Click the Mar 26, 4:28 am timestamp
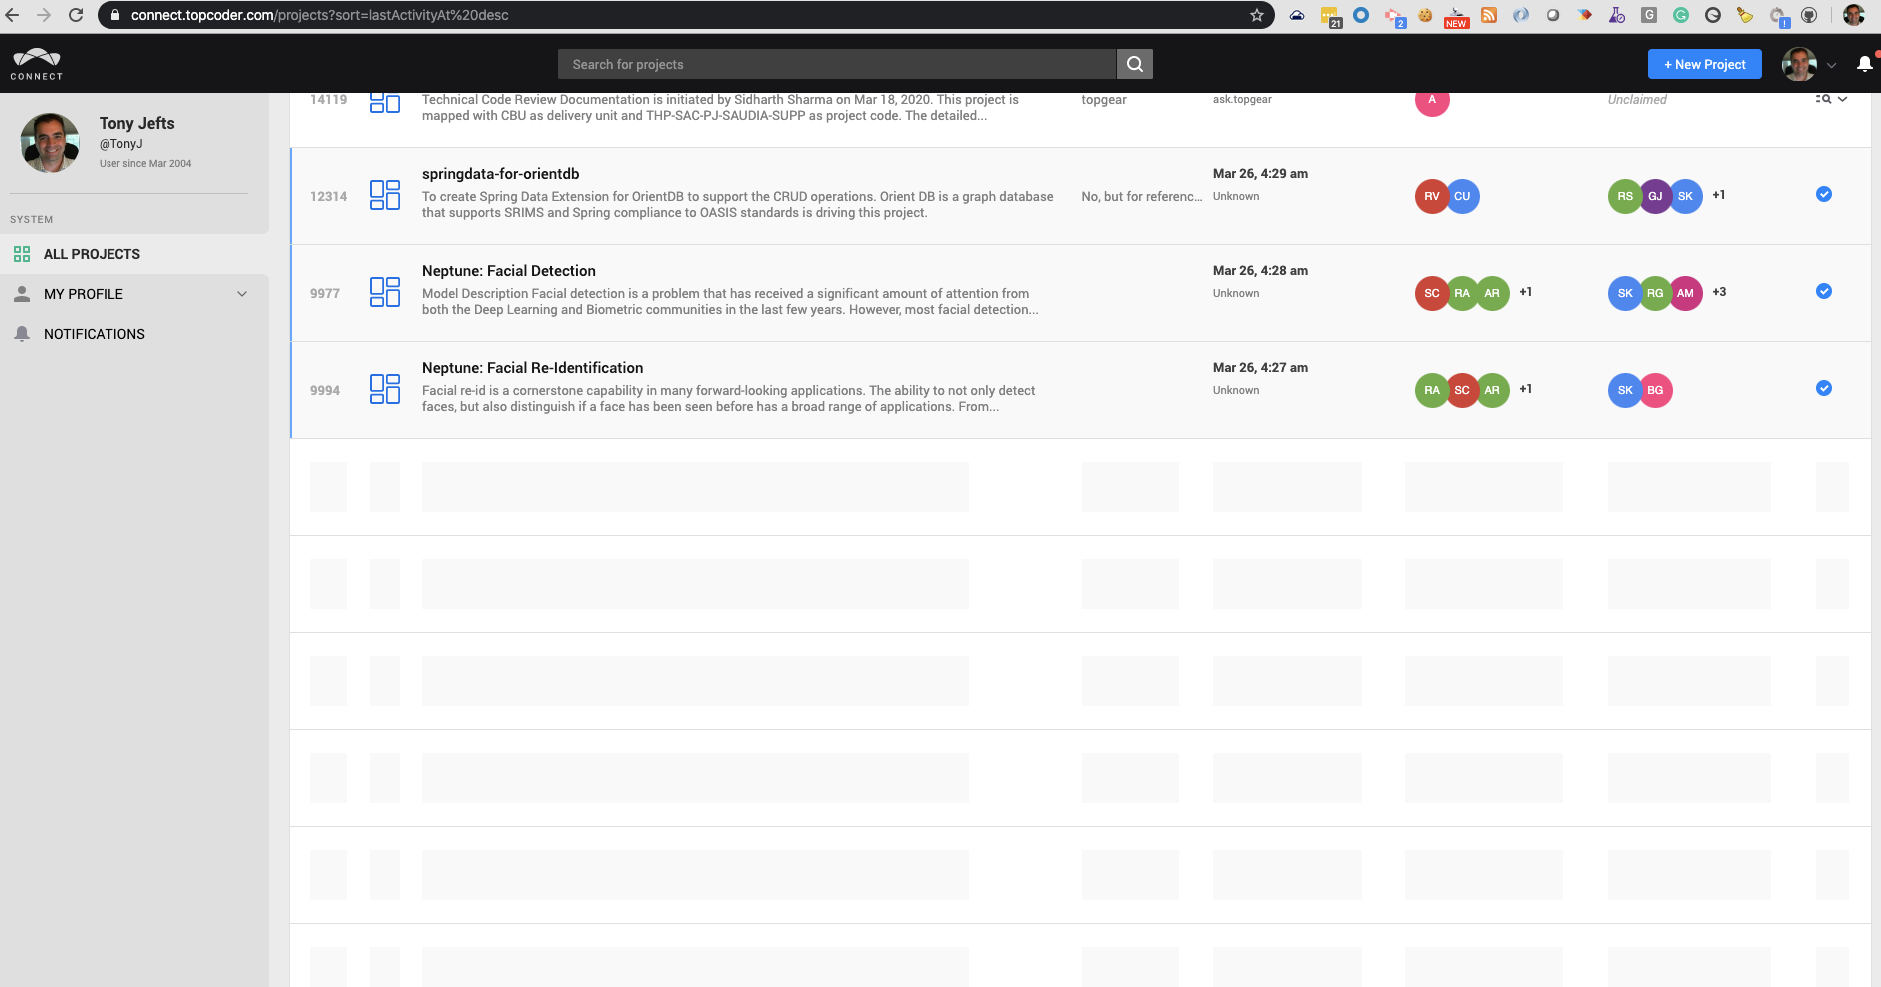 click(x=1260, y=270)
